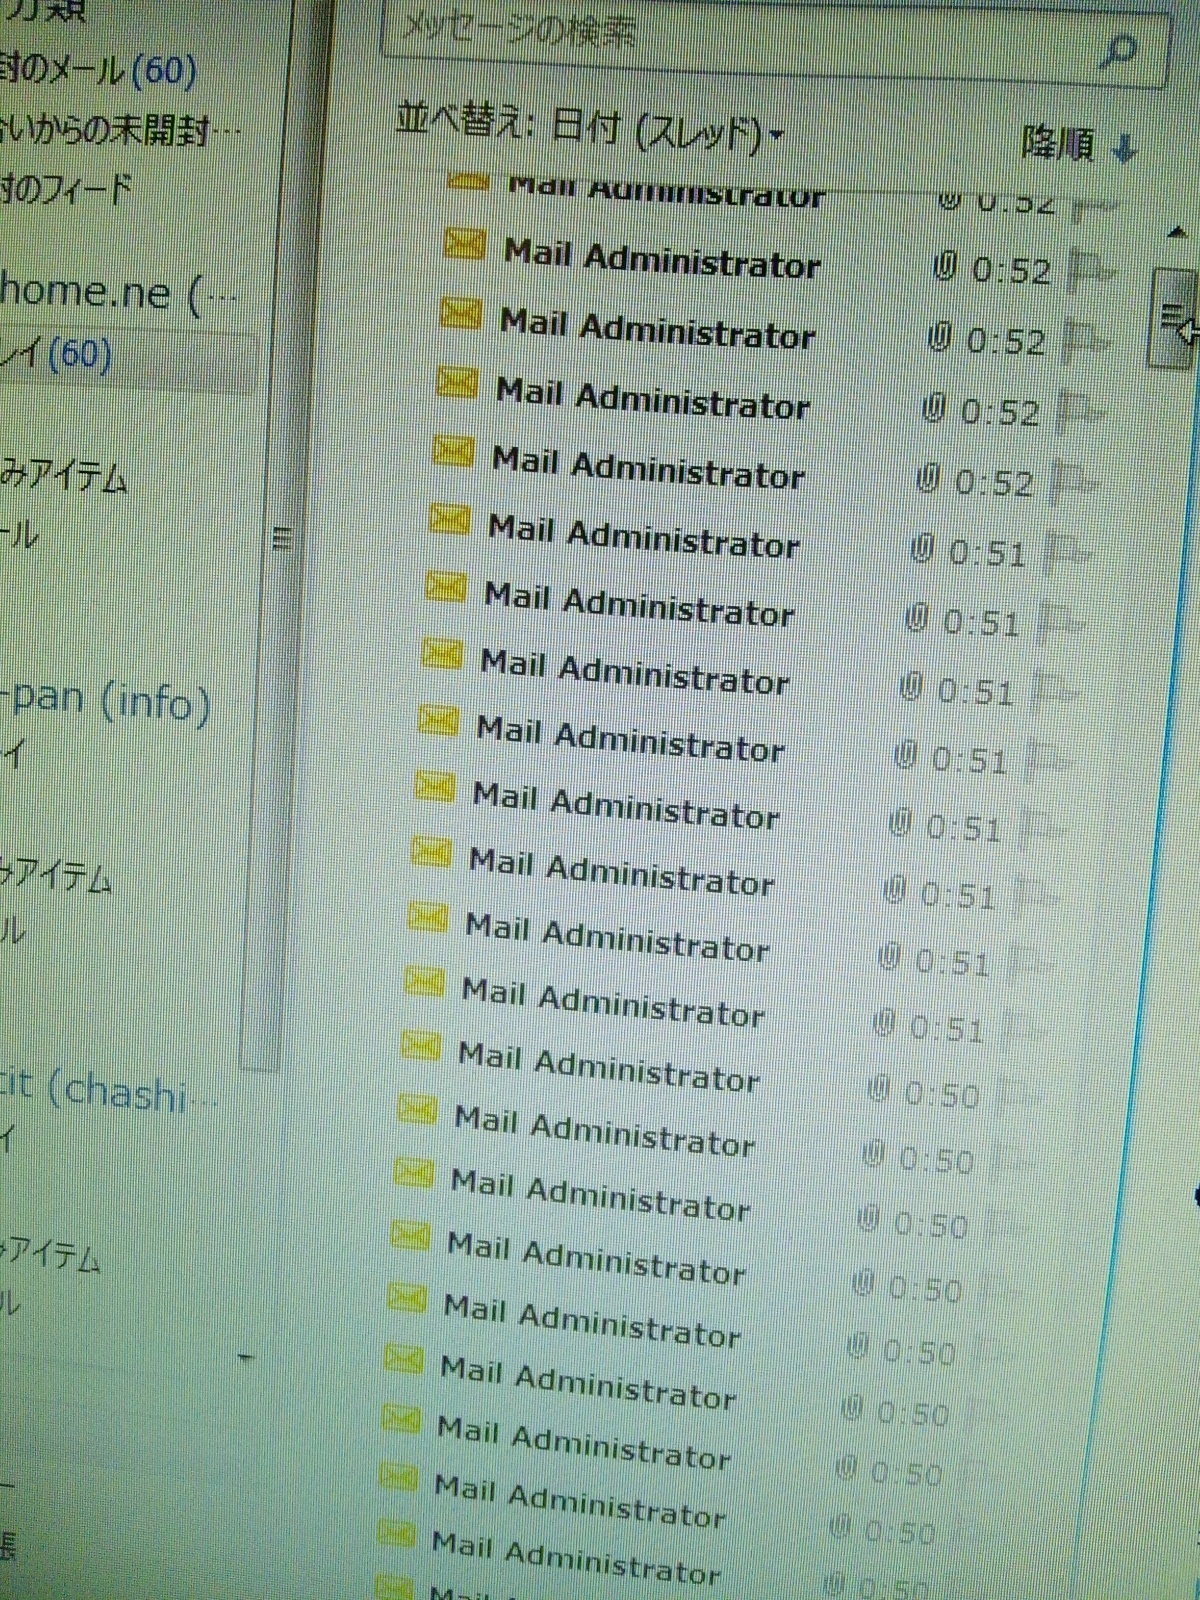Screen dimensions: 1200x1600
Task: Flag the first 0:51 Mail Administrator message
Action: point(1065,552)
